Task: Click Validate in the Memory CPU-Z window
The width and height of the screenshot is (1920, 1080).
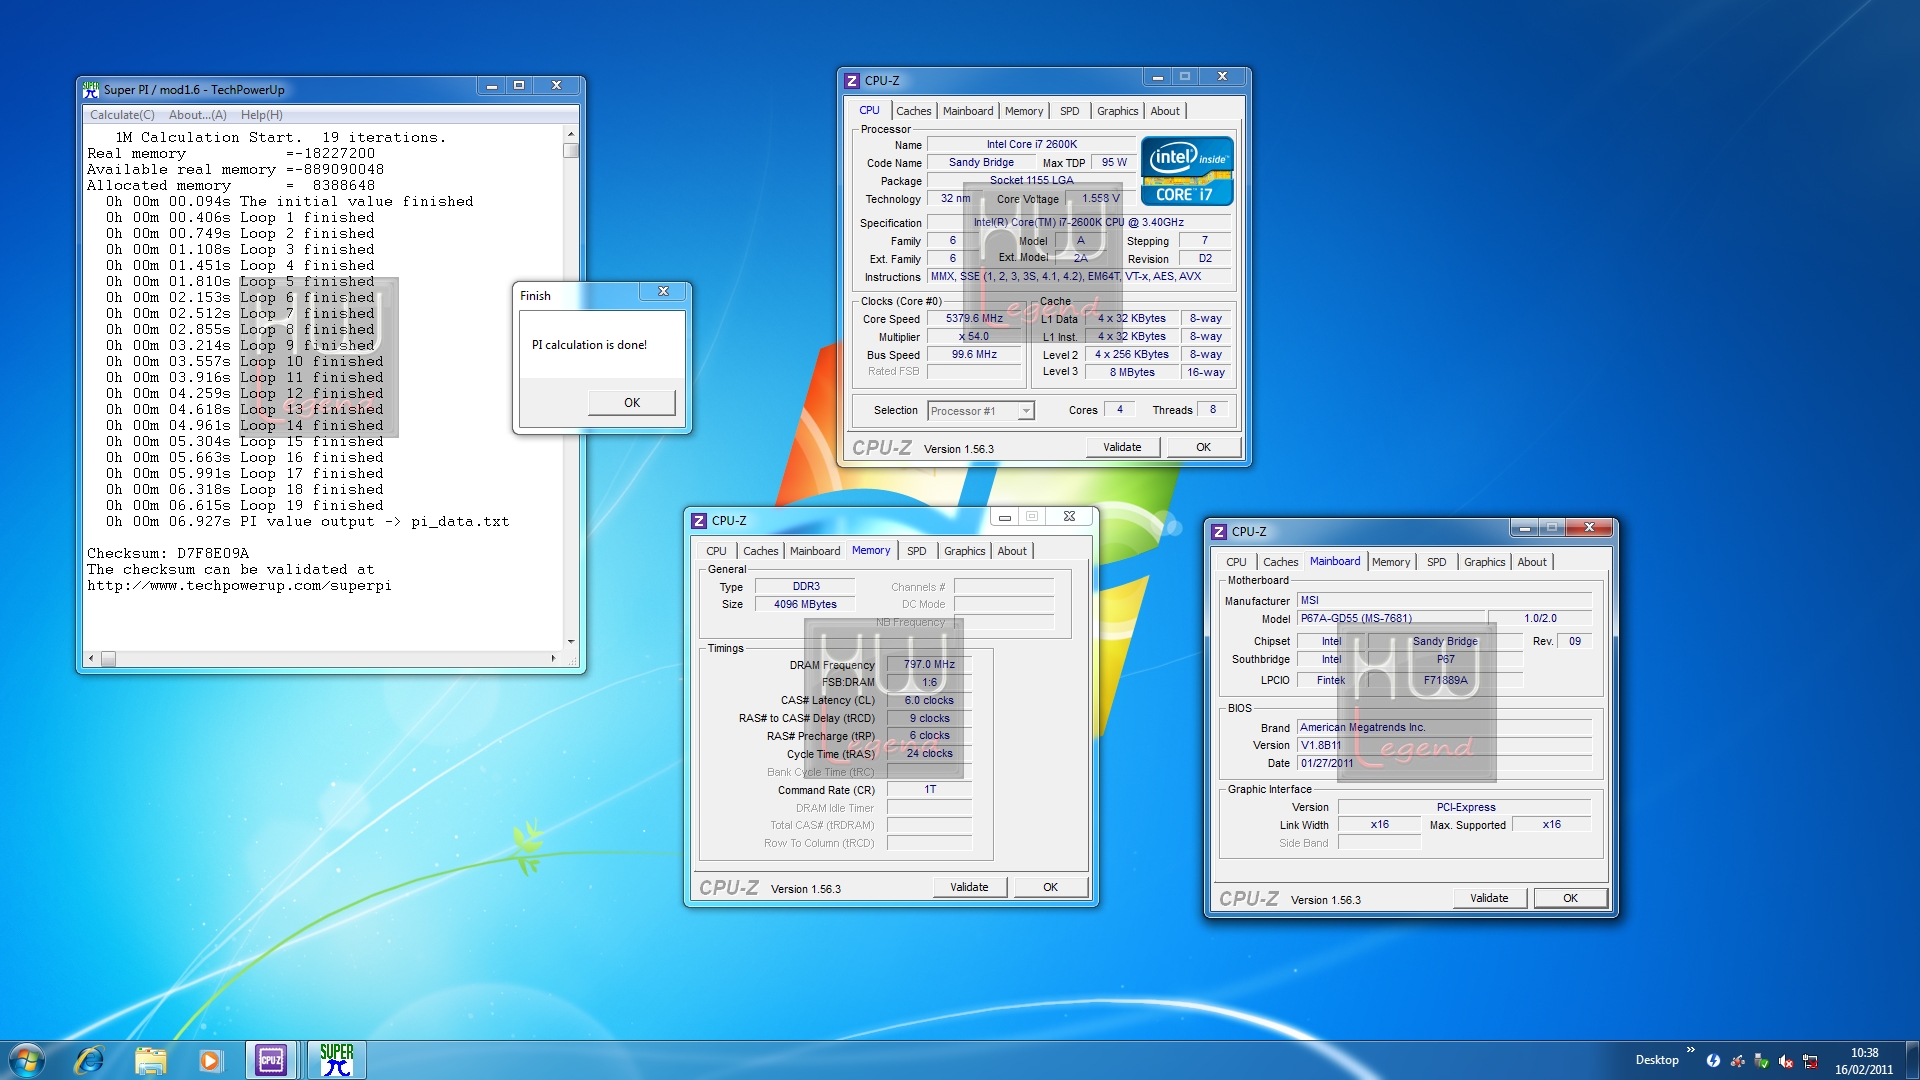Action: 969,887
